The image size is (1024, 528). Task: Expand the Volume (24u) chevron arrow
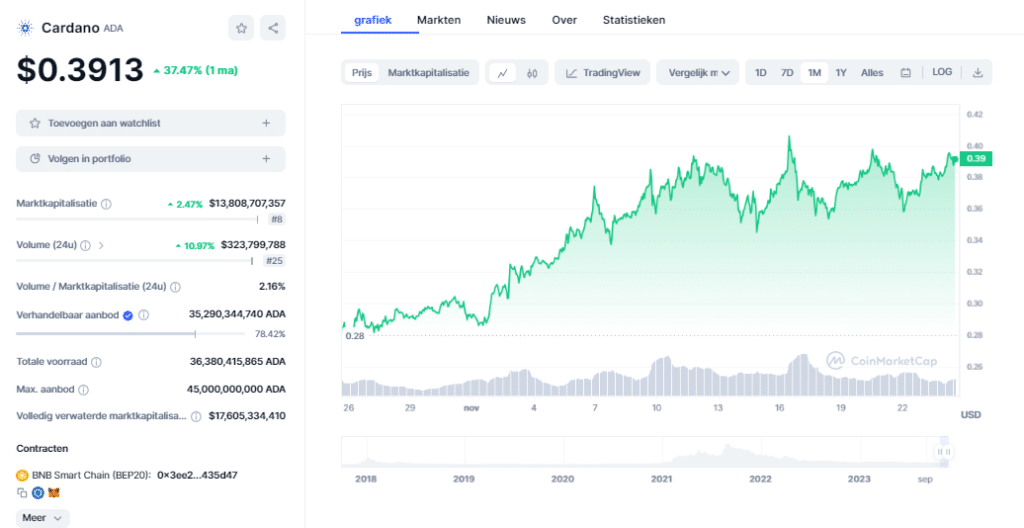[101, 246]
